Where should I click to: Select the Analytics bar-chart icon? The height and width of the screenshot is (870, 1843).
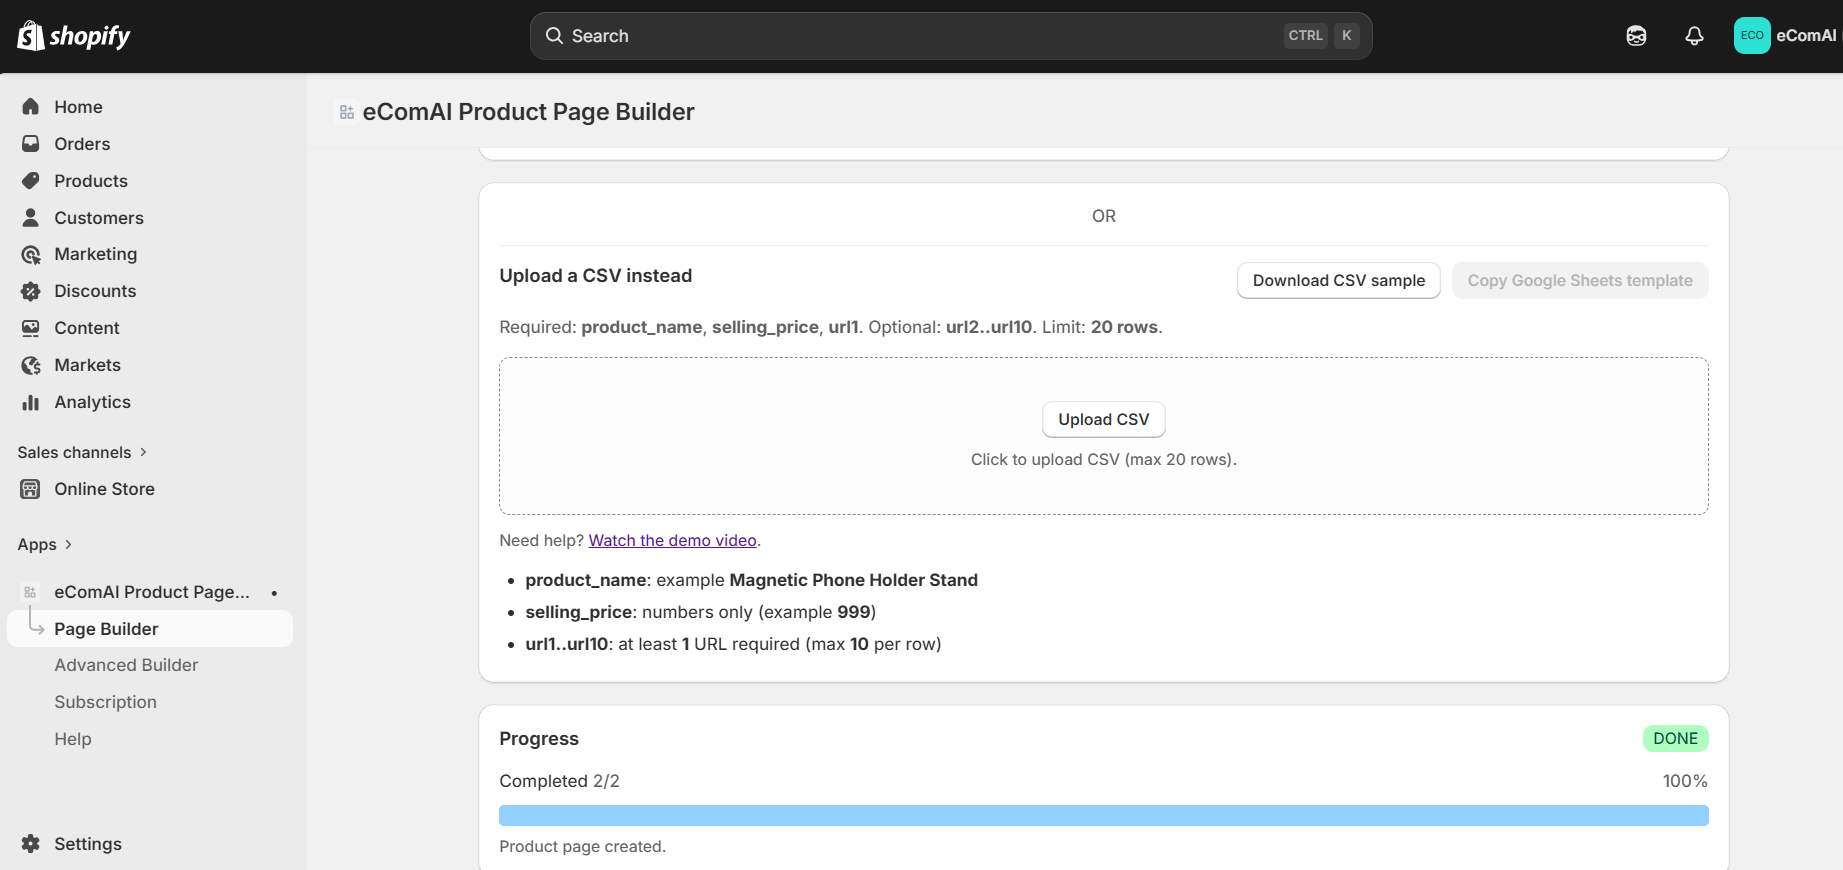(31, 402)
